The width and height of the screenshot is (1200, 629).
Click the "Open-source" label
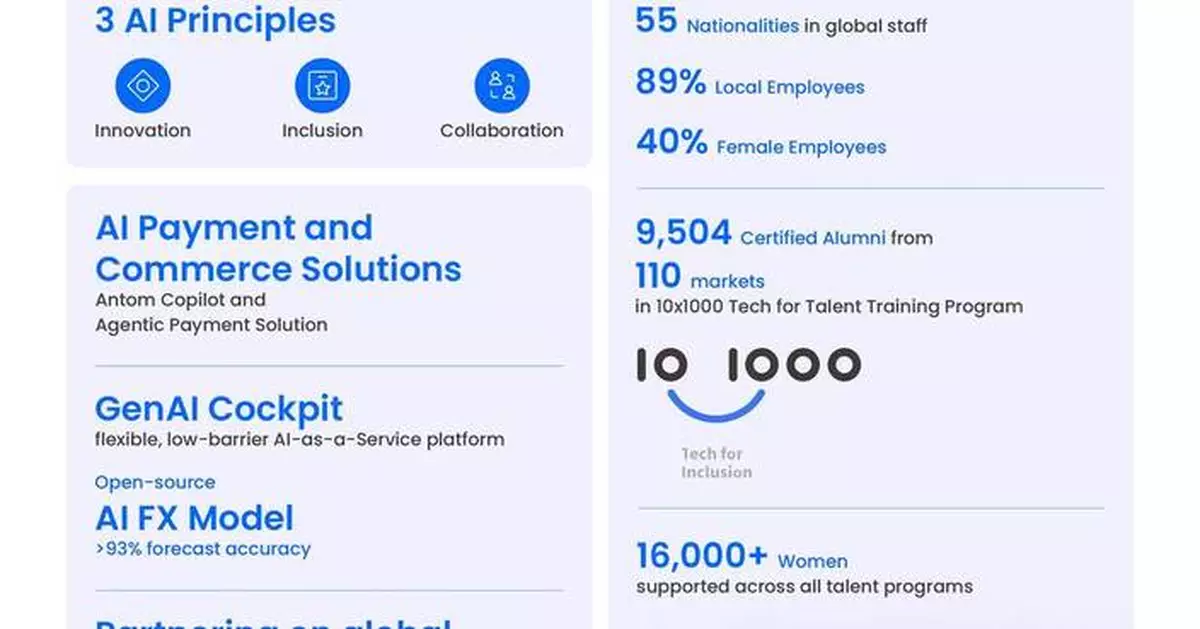point(155,482)
